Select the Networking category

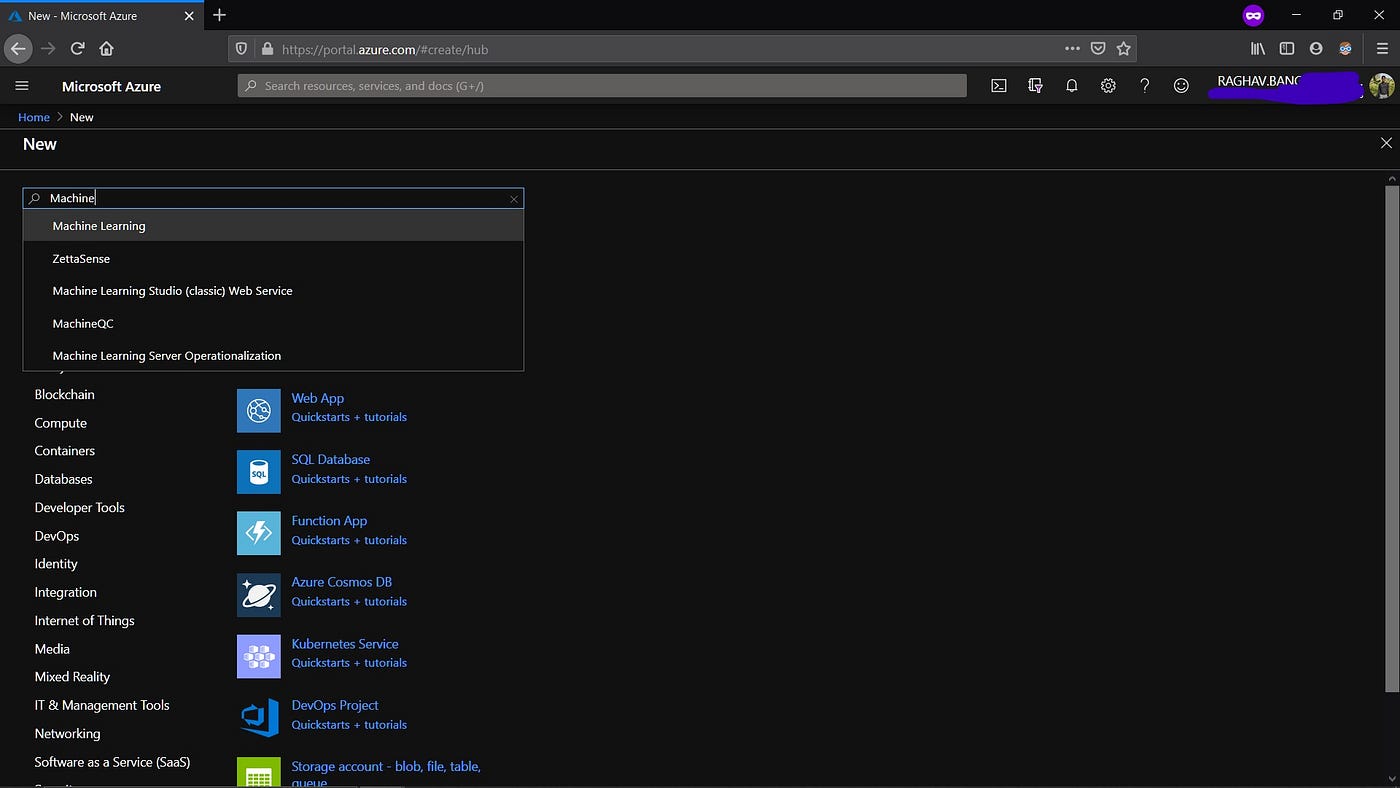pyautogui.click(x=67, y=734)
